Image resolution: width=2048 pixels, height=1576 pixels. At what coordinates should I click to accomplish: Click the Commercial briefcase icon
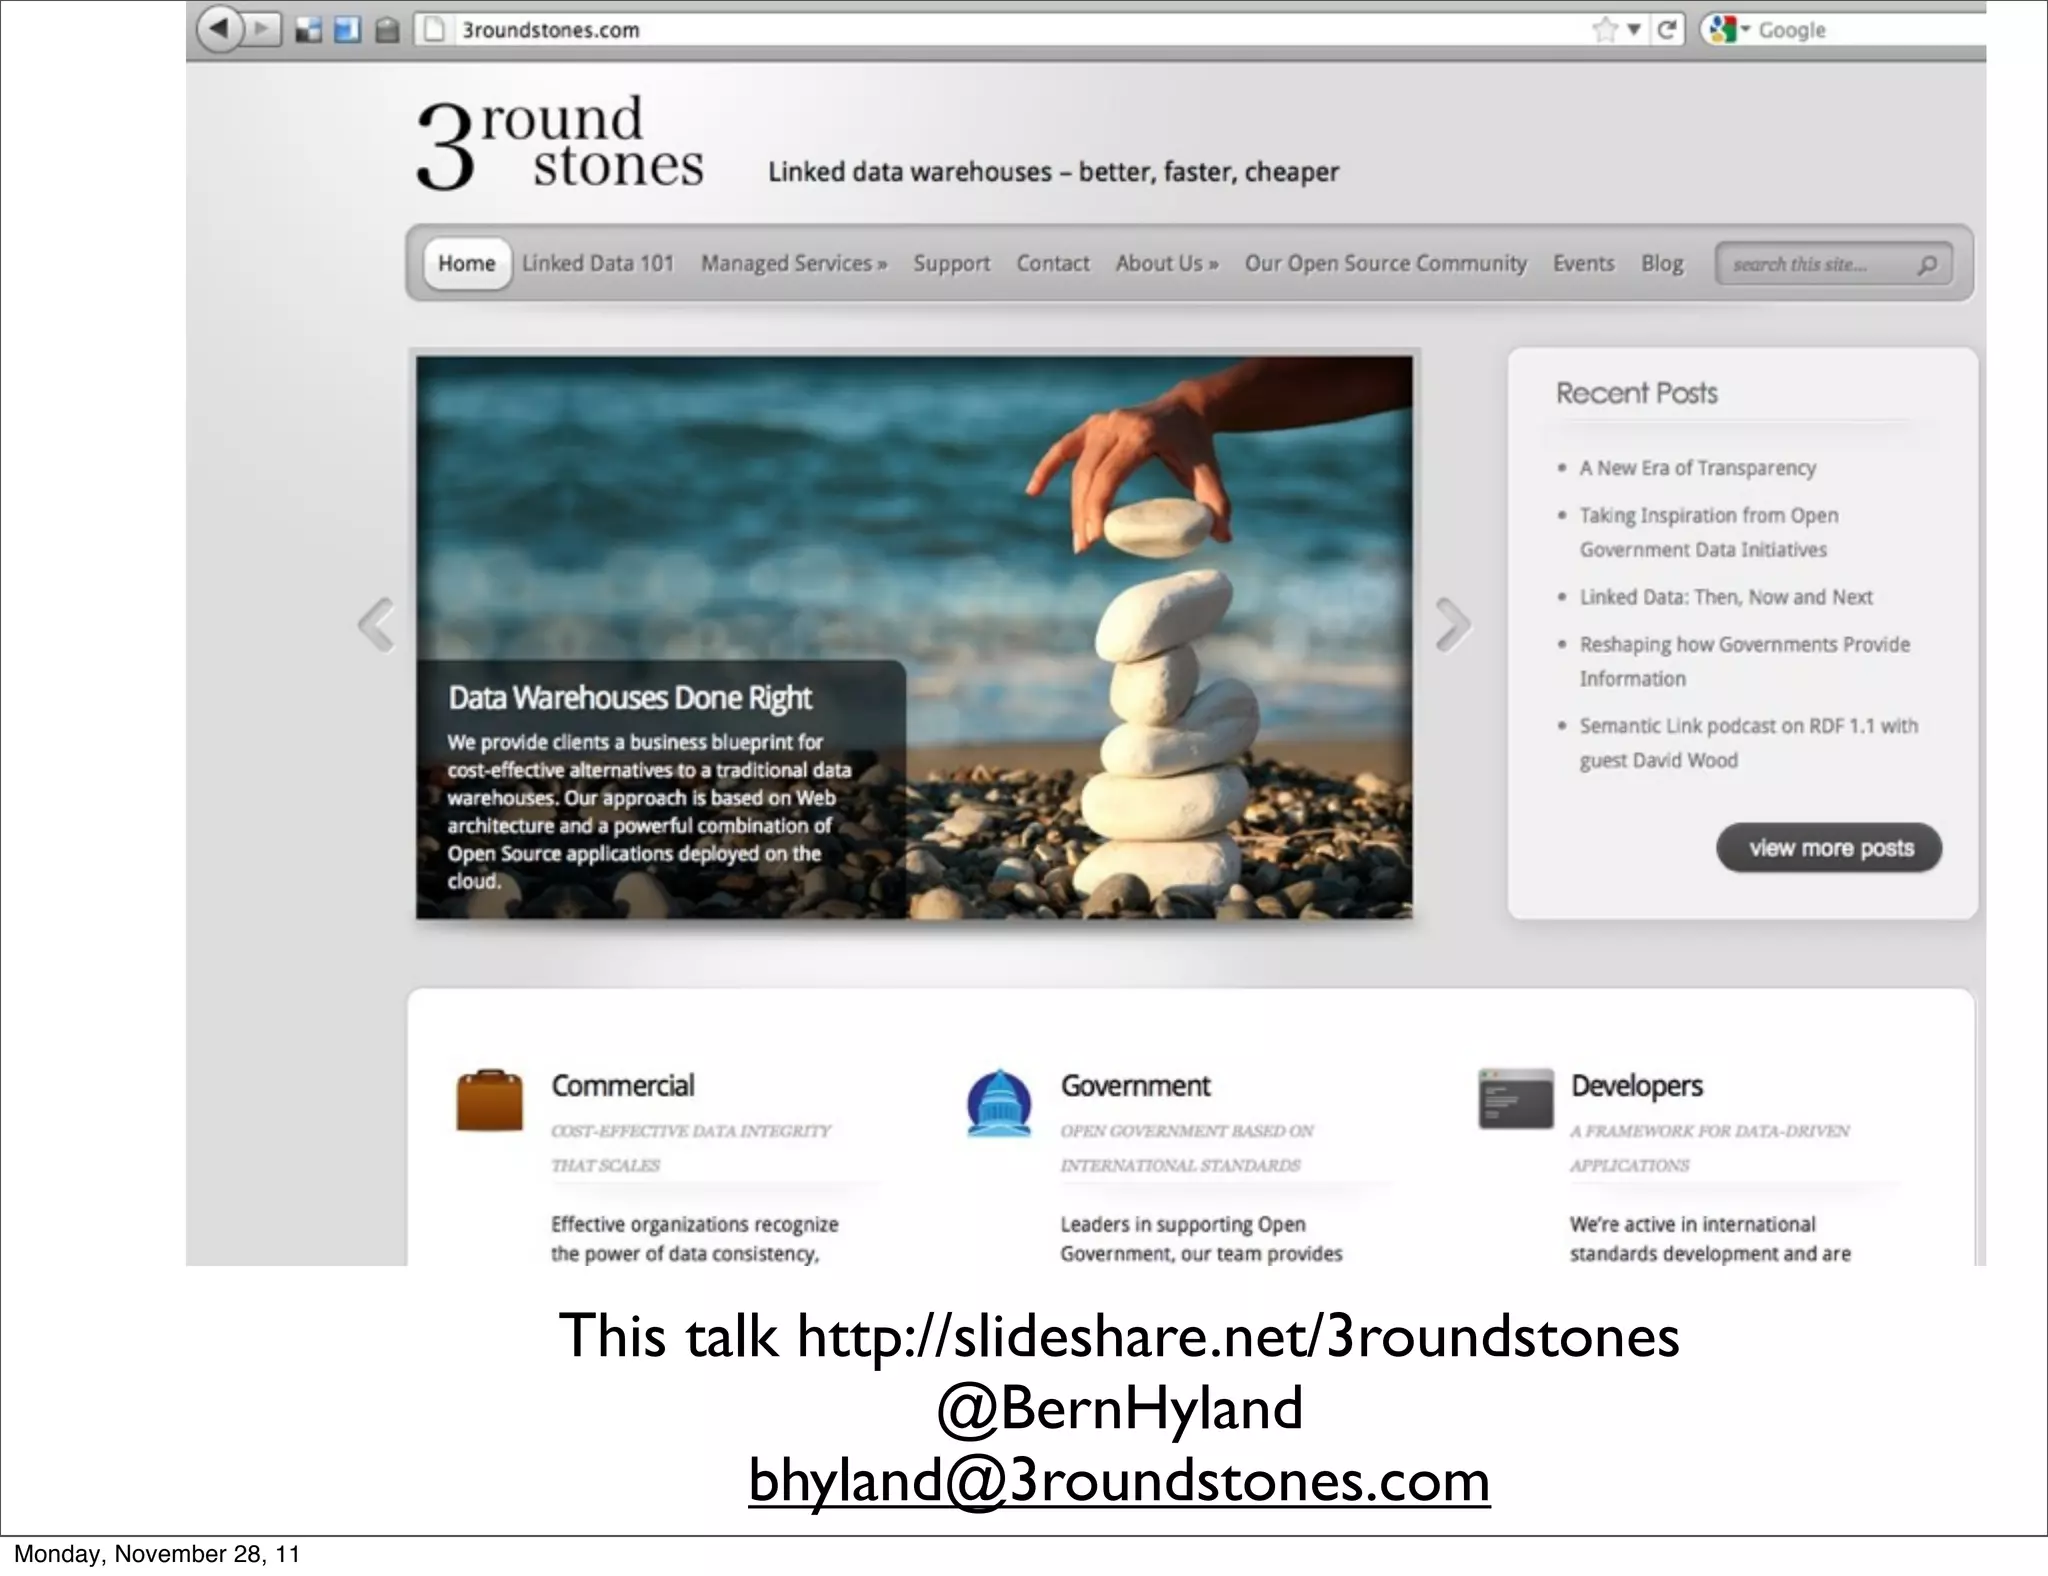[489, 1100]
